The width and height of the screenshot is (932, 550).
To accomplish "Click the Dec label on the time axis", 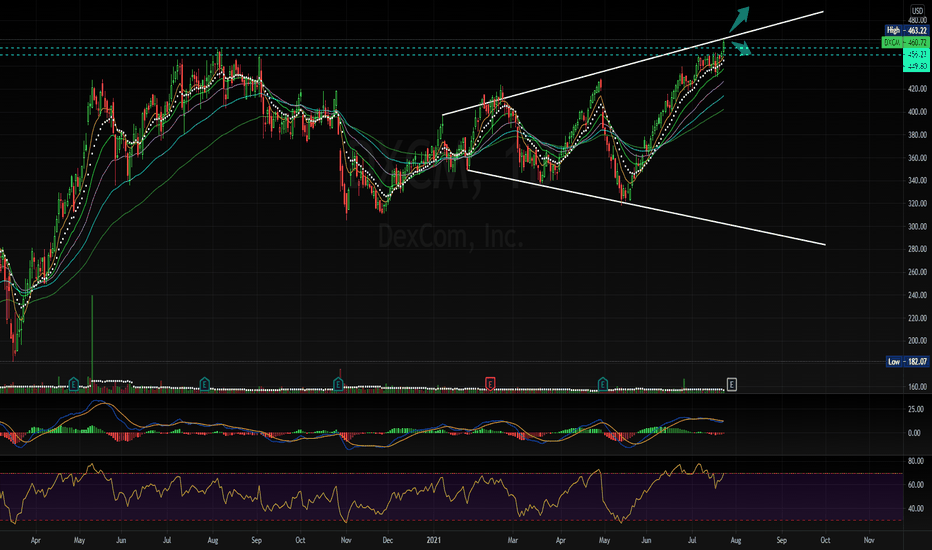I will coord(388,540).
